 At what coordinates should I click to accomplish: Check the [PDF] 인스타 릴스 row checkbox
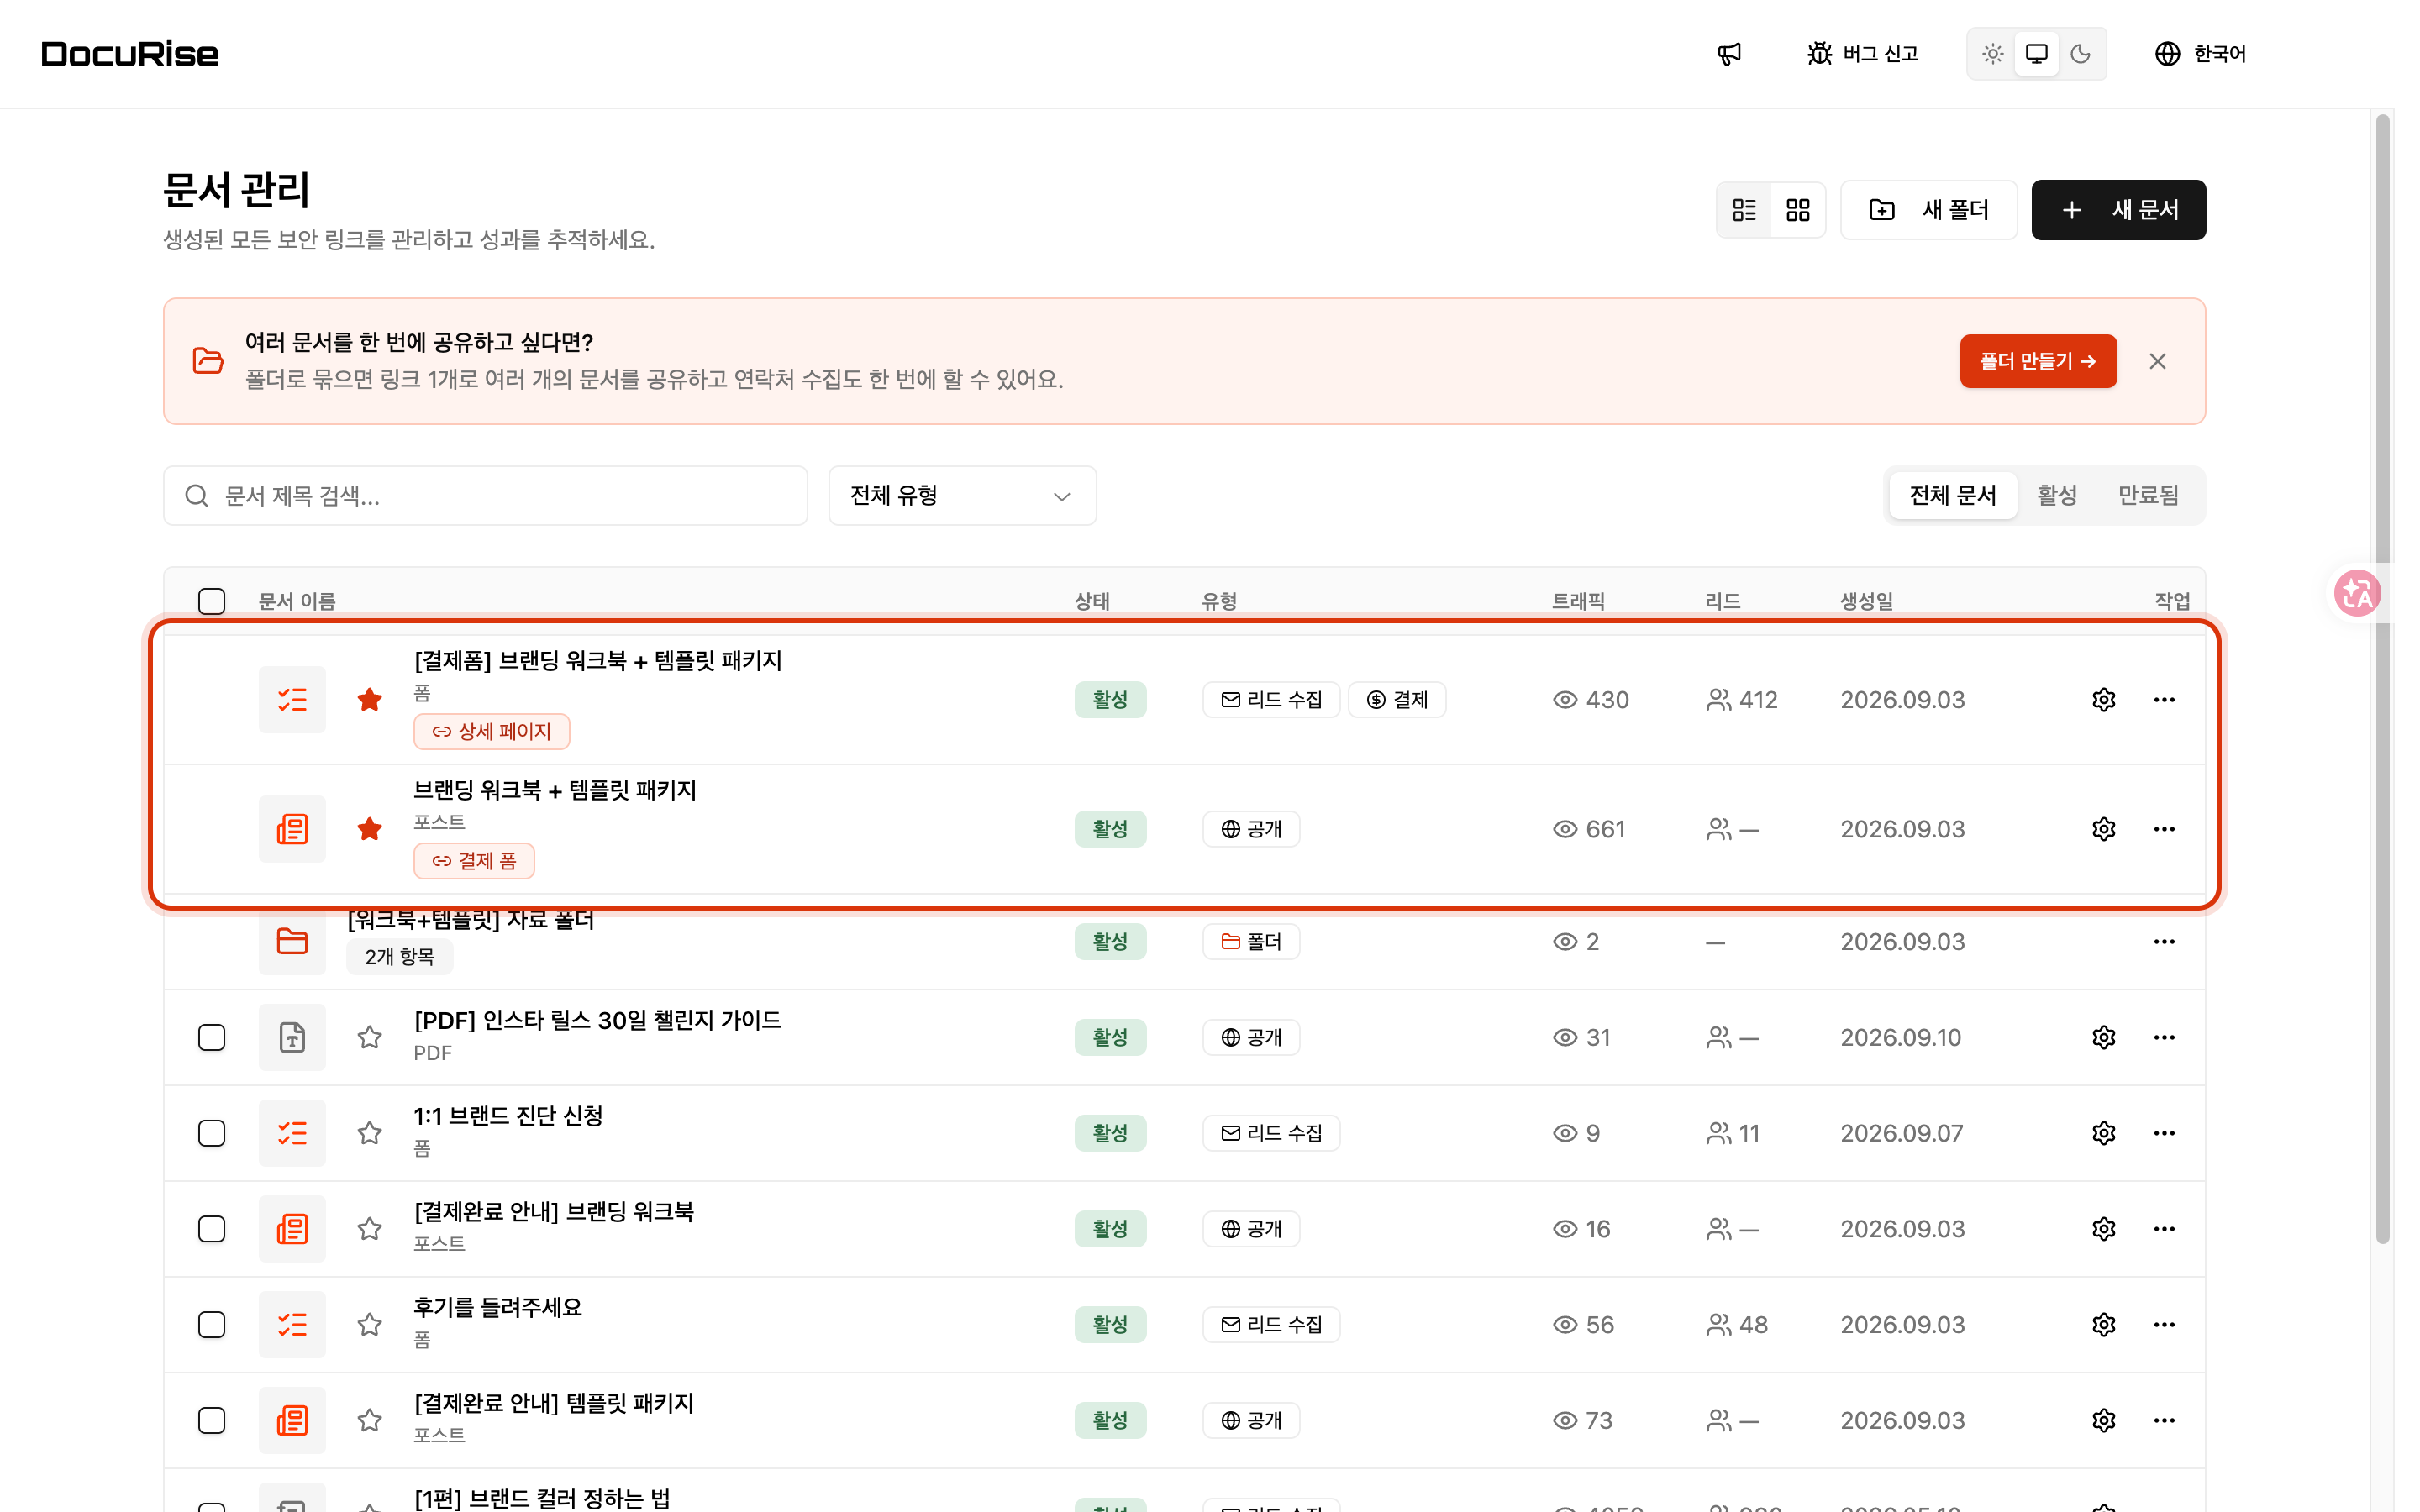coord(211,1038)
